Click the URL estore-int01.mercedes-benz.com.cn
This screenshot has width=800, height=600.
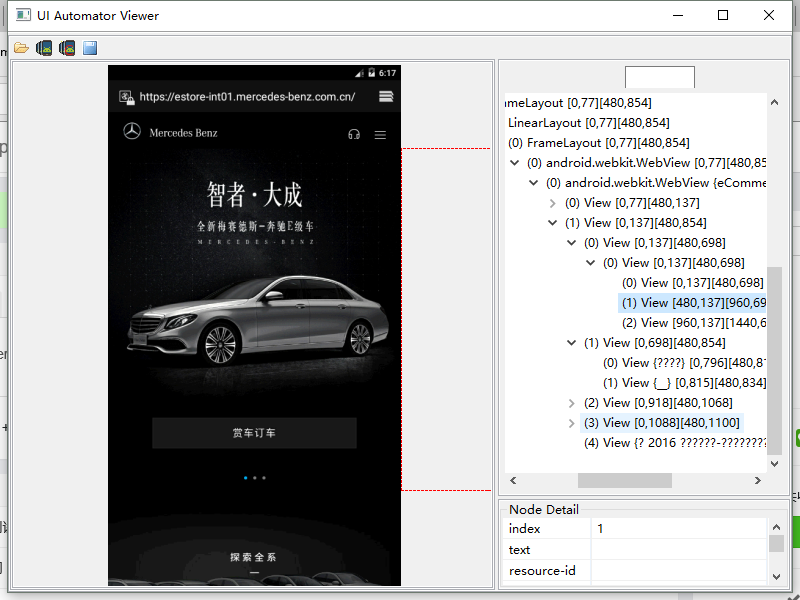247,96
